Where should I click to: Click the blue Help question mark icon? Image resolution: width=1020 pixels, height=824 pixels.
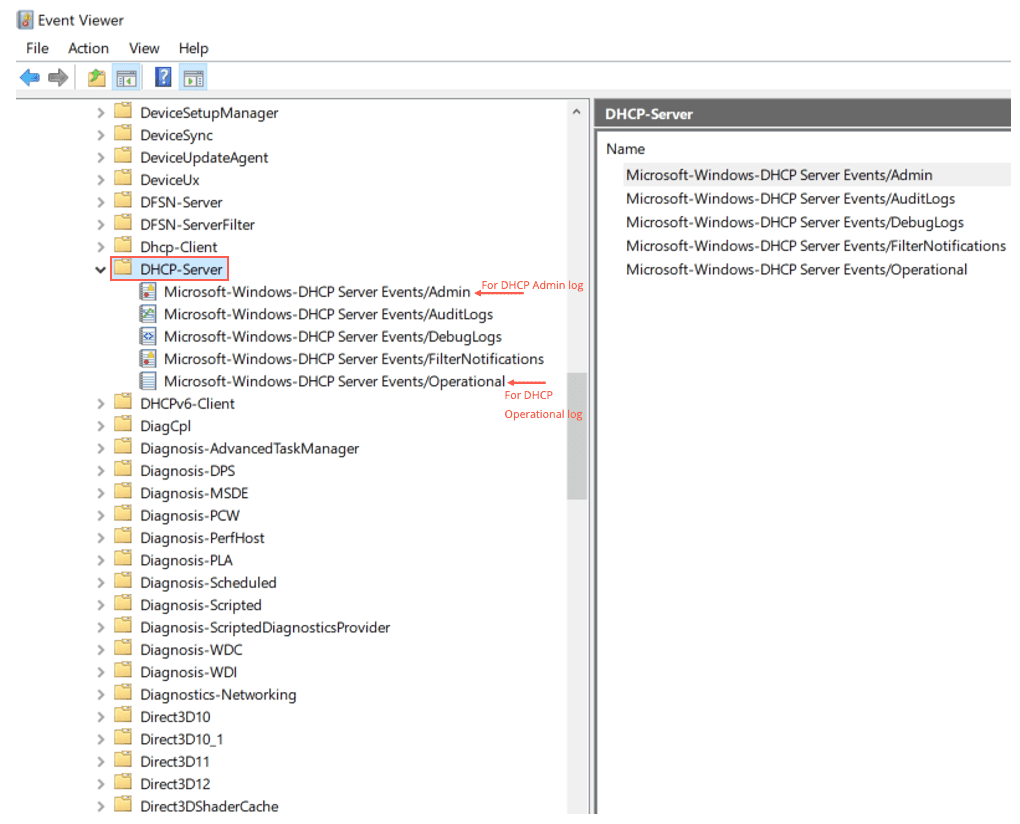click(x=163, y=78)
